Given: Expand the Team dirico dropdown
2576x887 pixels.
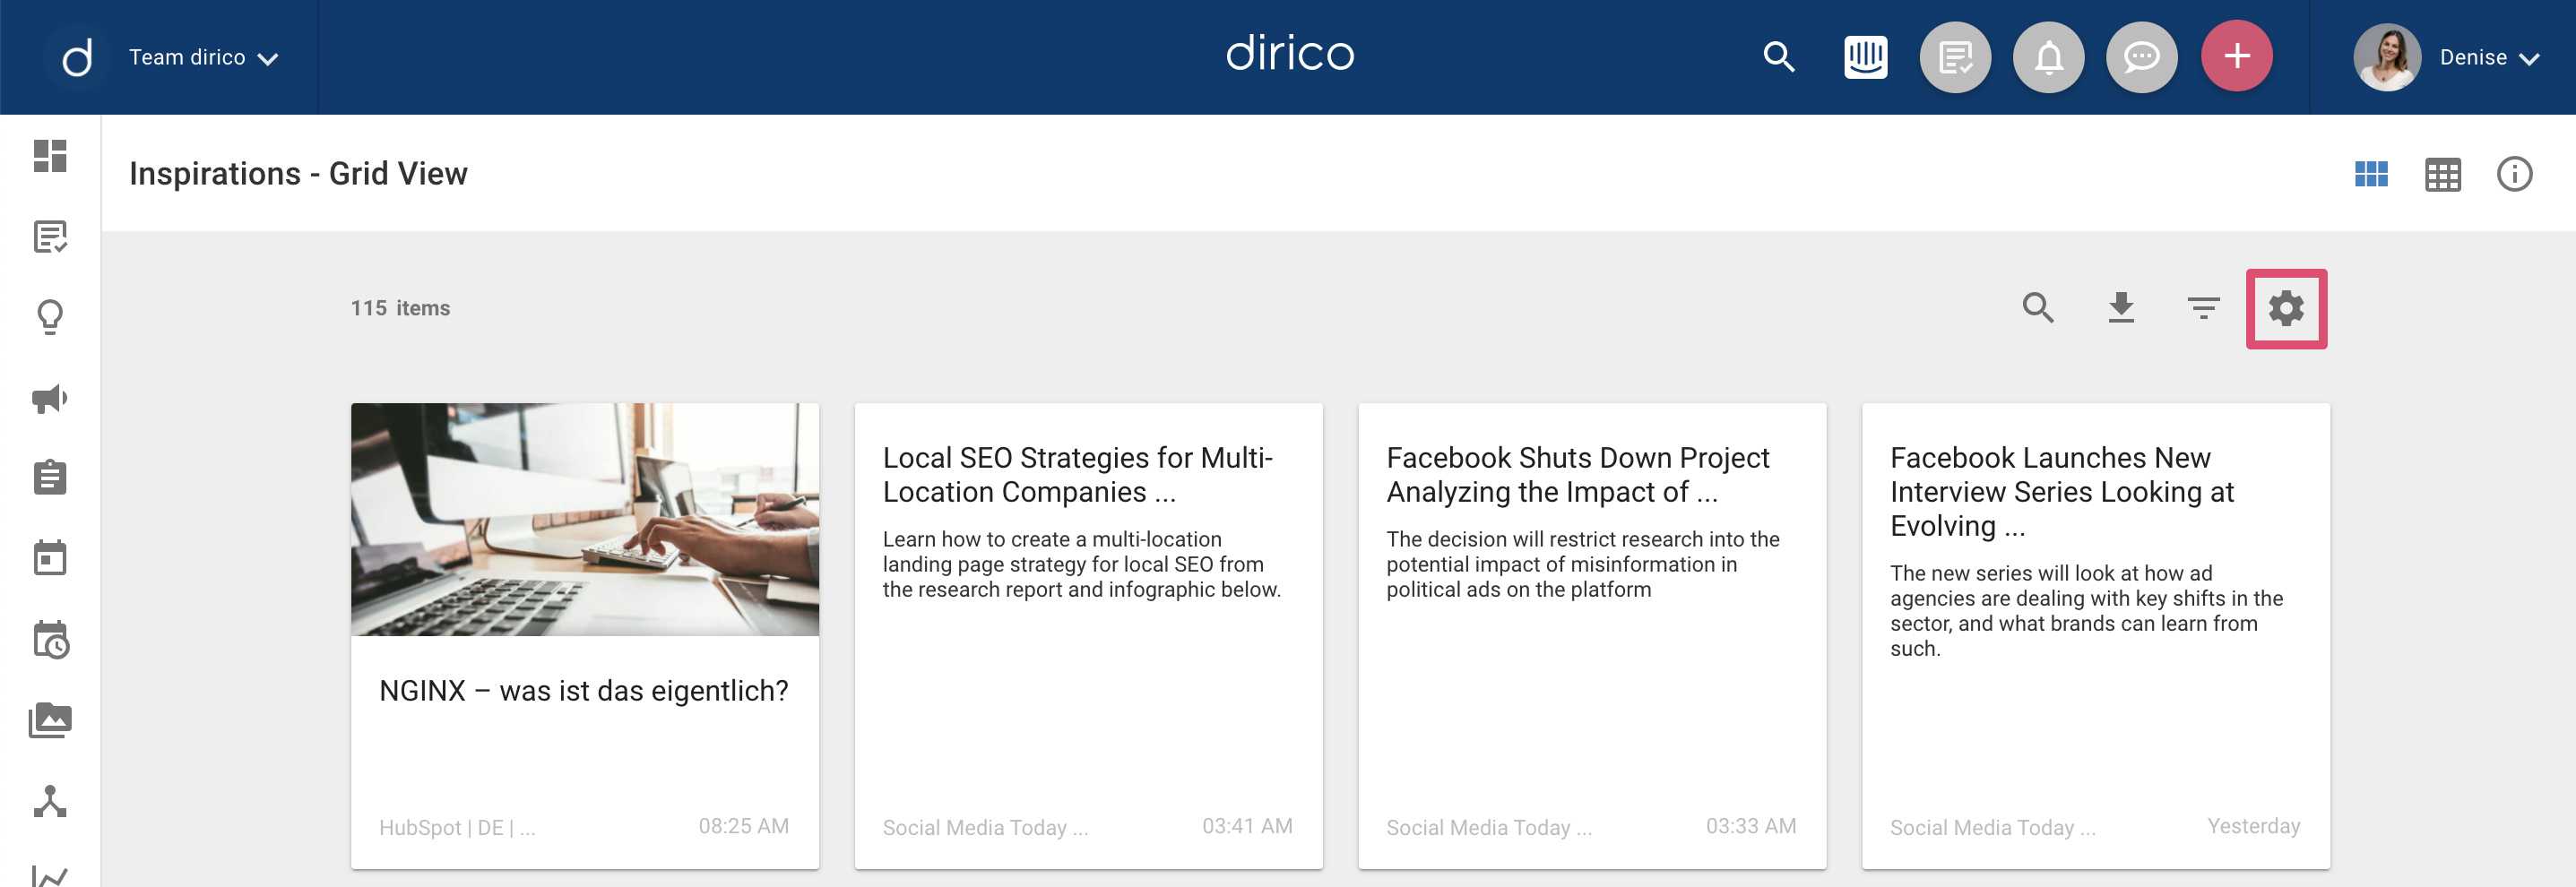Looking at the screenshot, I should [x=204, y=58].
